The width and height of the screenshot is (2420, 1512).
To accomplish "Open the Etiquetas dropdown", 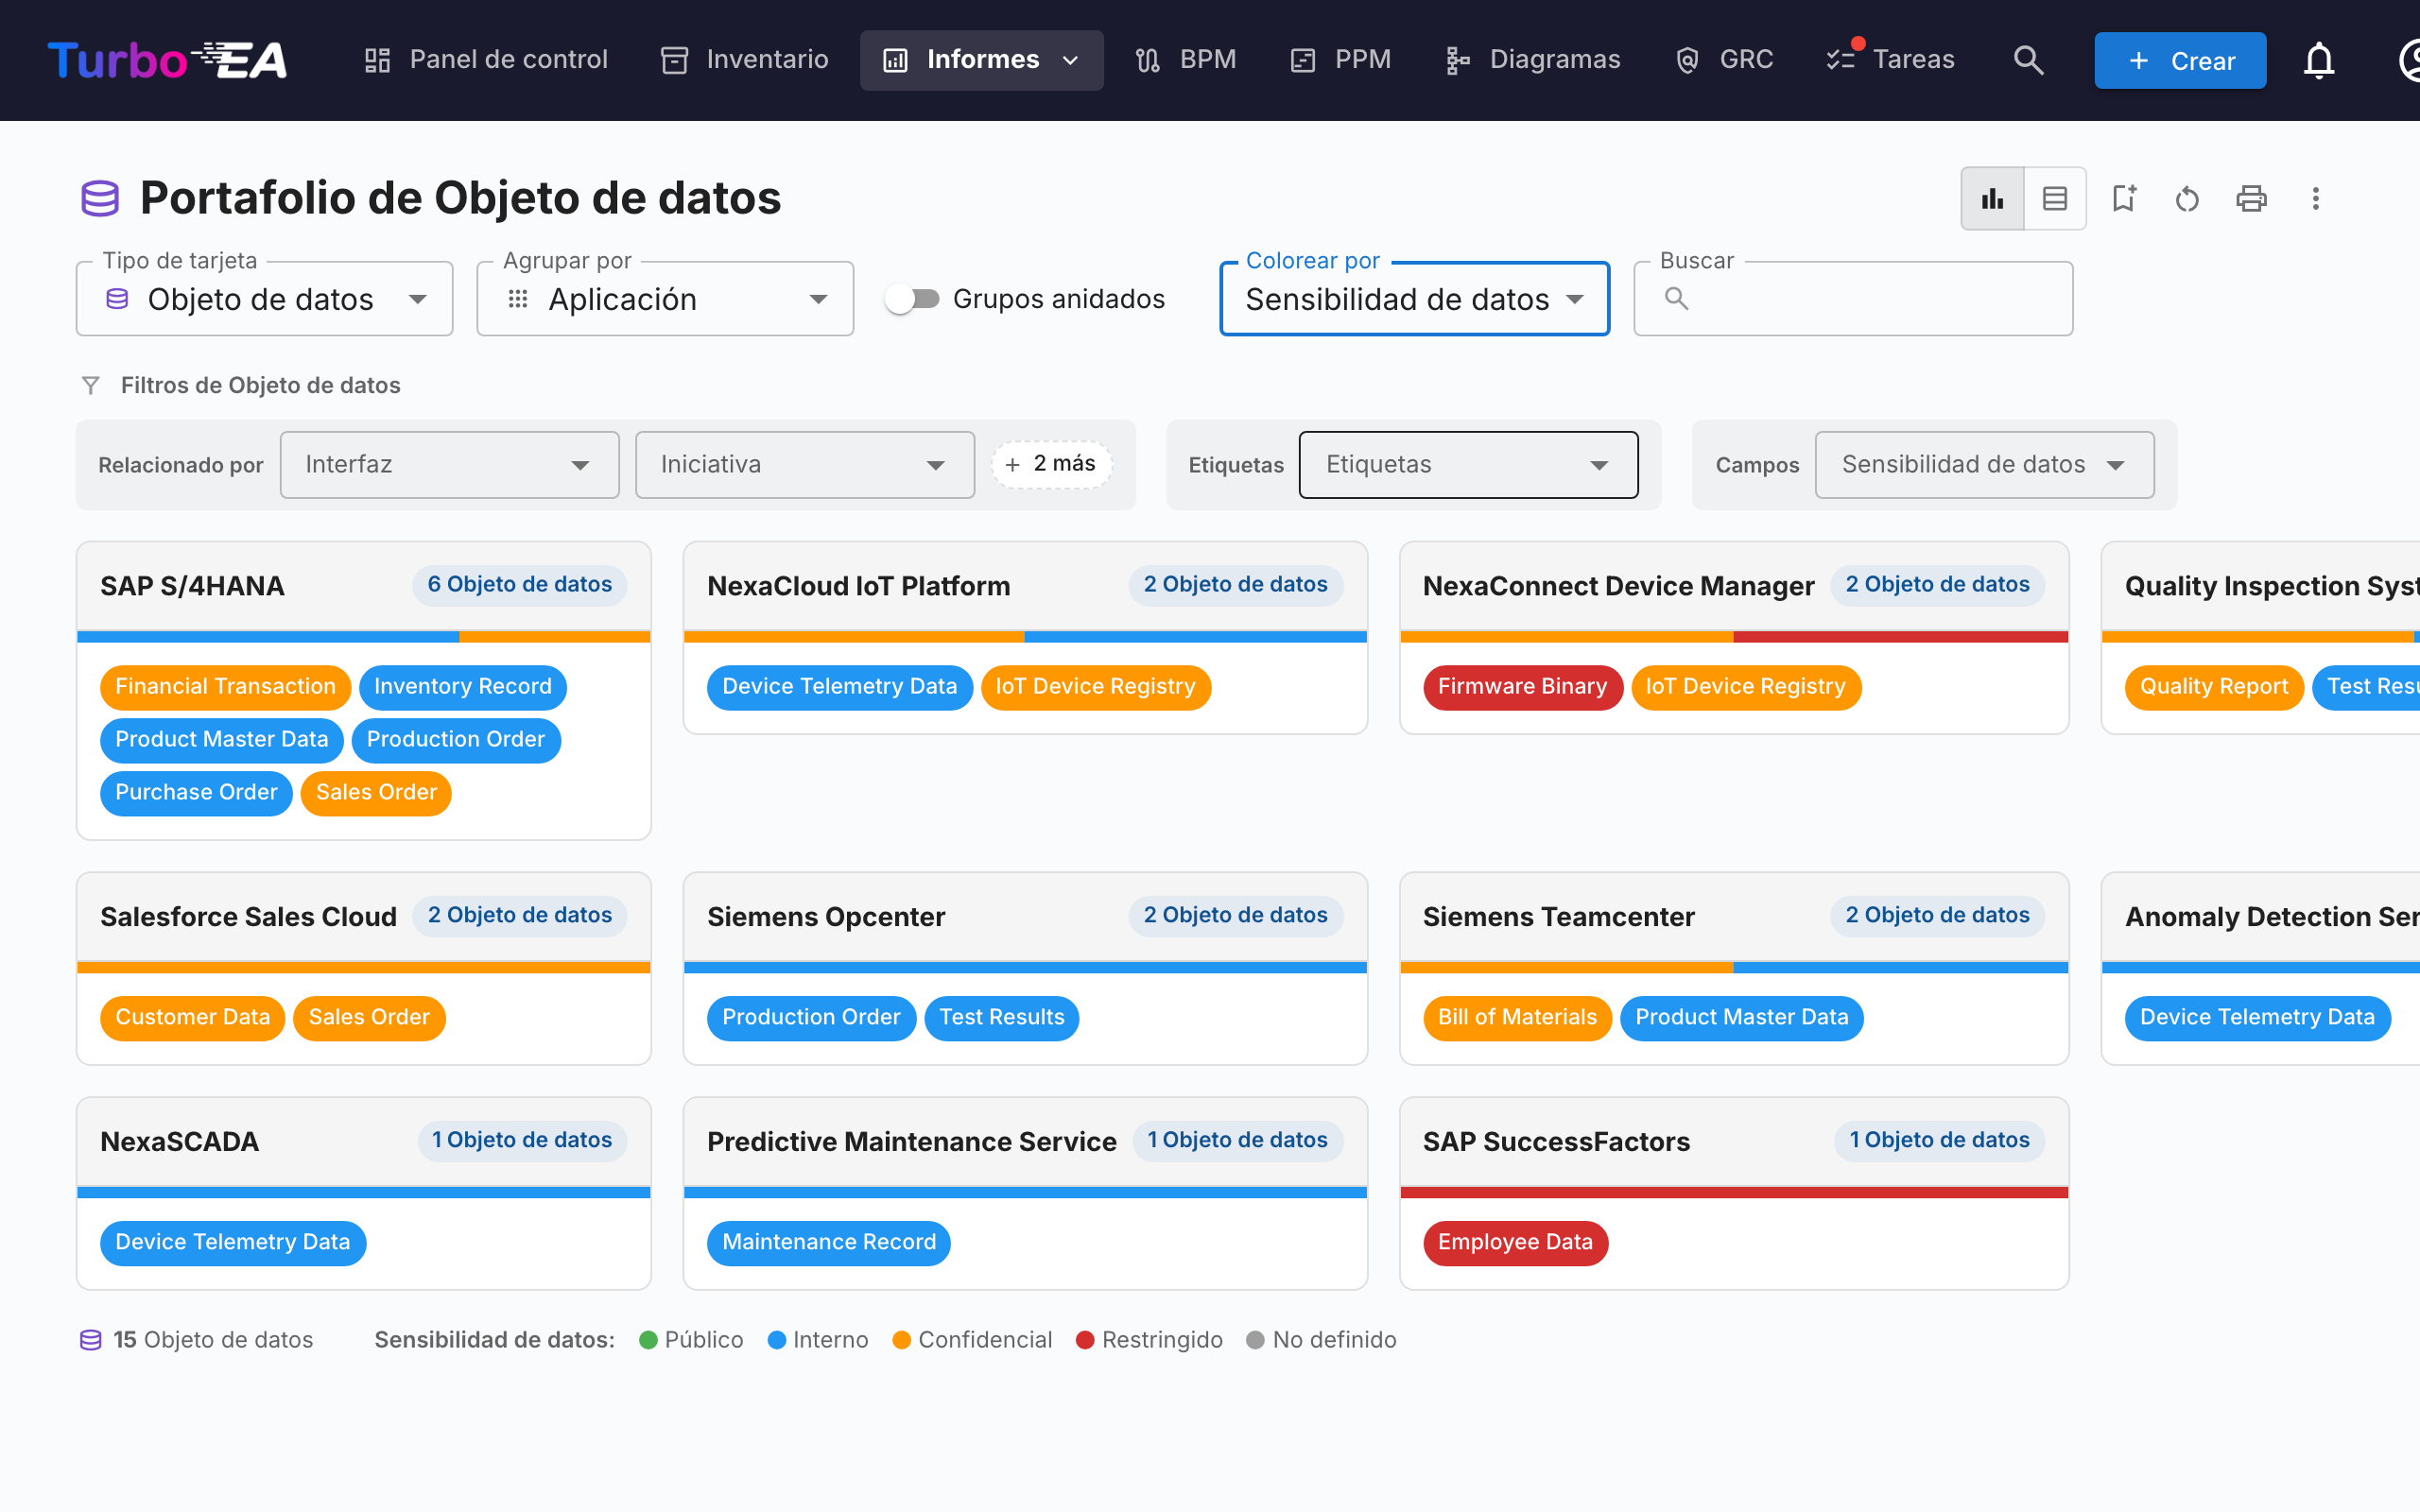I will [1468, 465].
